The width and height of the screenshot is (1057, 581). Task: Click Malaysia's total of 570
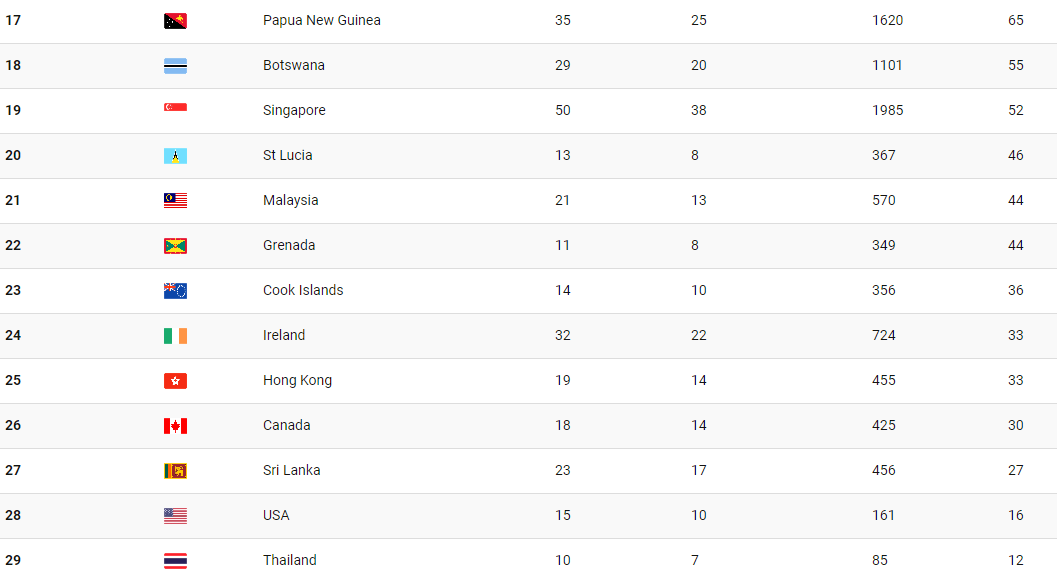point(883,200)
